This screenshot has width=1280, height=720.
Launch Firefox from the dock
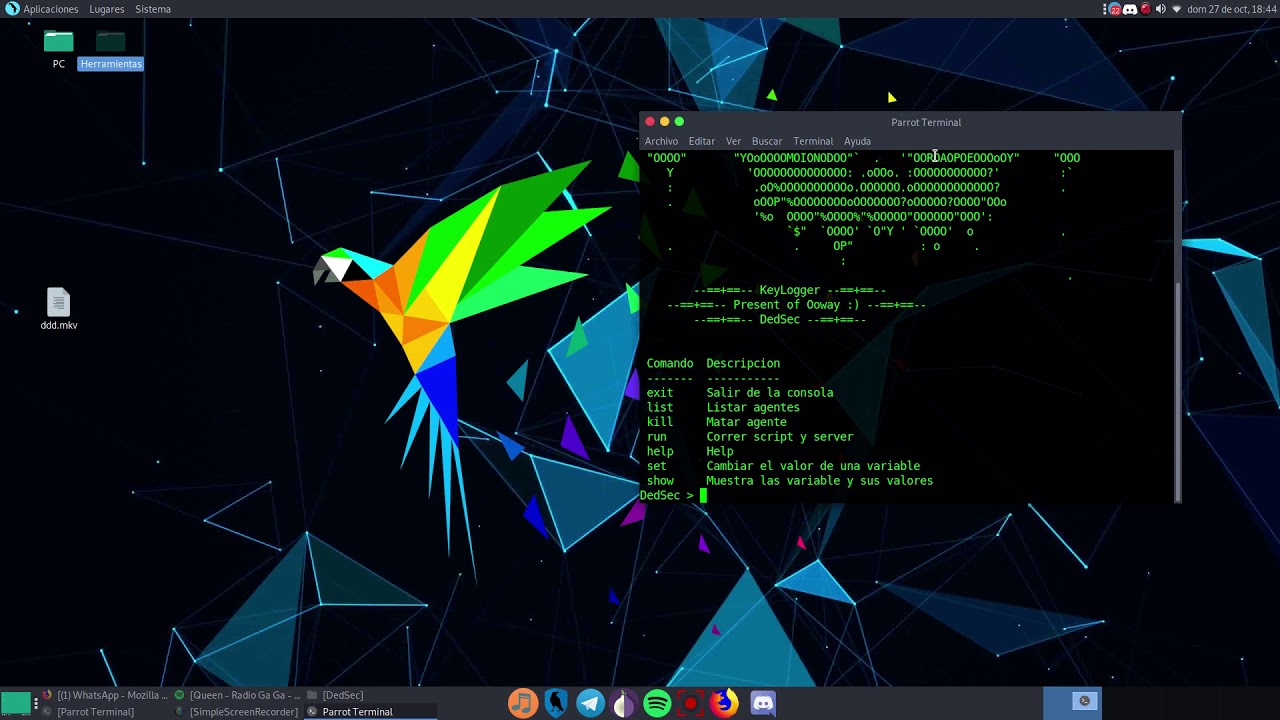pos(724,703)
